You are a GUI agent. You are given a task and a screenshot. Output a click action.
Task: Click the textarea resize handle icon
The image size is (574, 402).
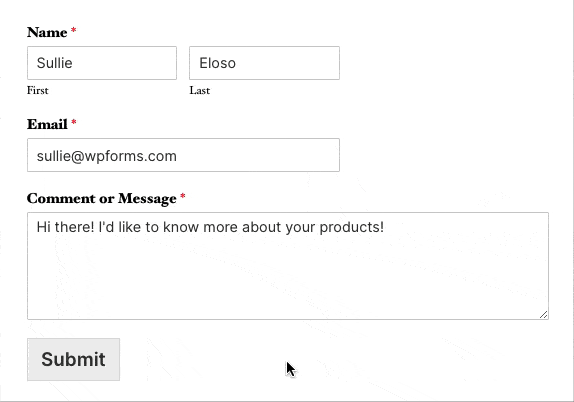tap(544, 314)
